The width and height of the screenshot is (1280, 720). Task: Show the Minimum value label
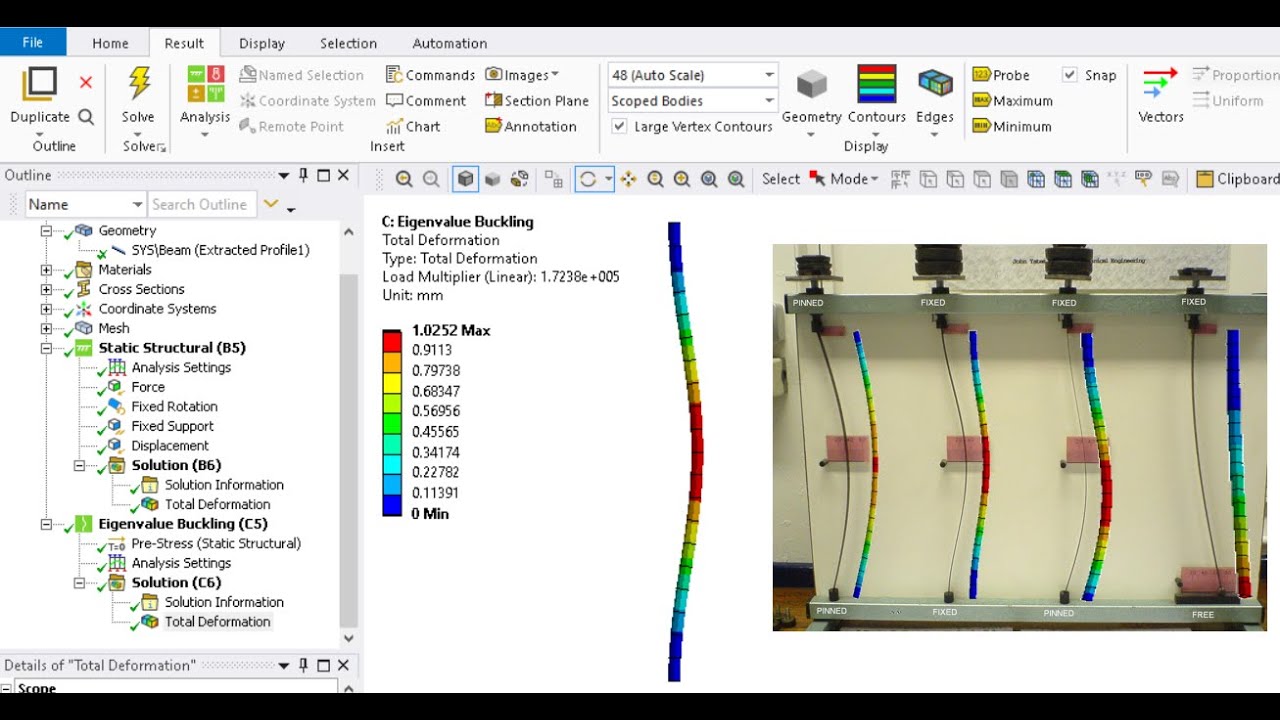pyautogui.click(x=1012, y=127)
